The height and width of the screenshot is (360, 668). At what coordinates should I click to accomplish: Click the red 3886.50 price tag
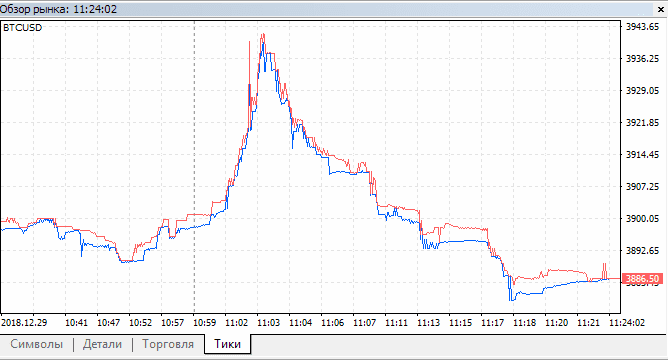point(642,279)
